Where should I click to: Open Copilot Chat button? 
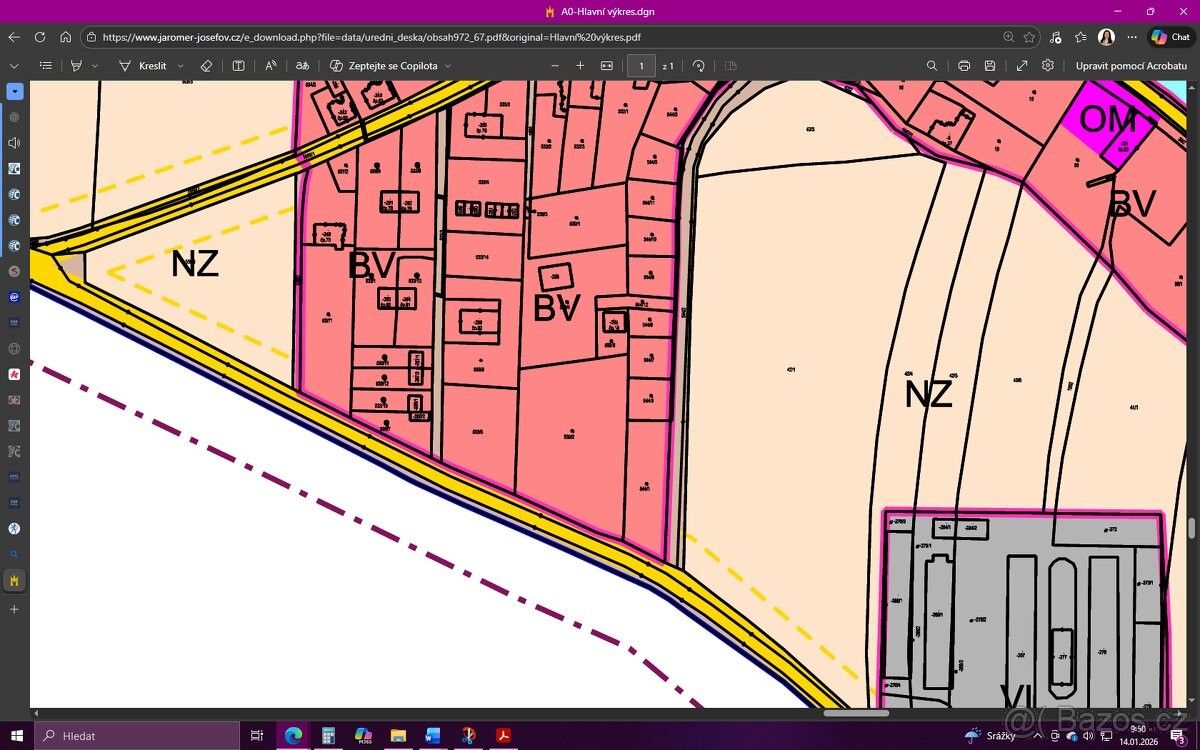[1172, 37]
